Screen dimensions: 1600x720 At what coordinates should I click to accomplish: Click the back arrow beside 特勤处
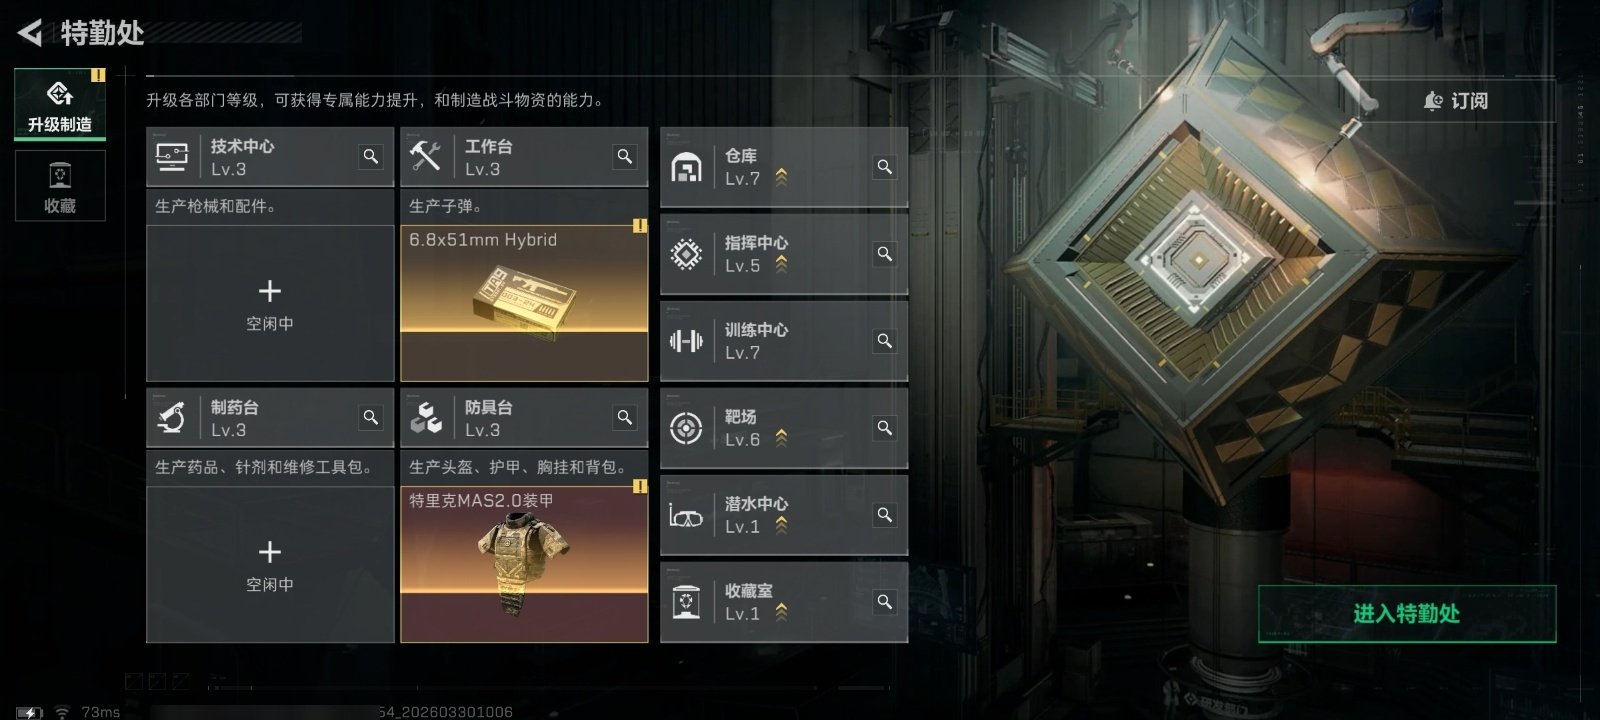(30, 33)
